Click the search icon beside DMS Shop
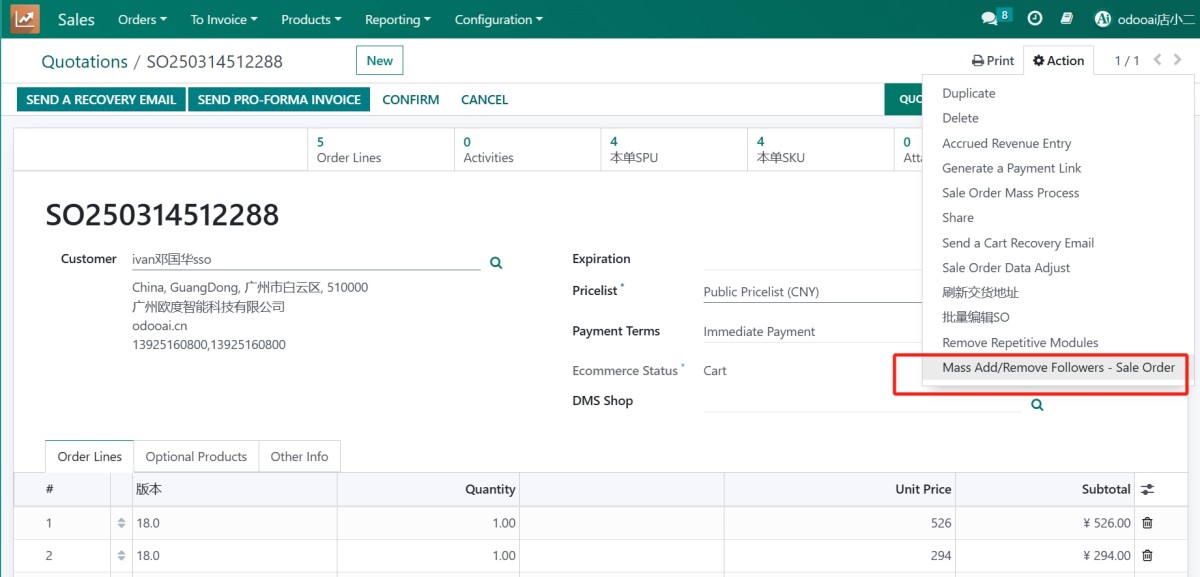This screenshot has height=577, width=1200. point(1037,405)
